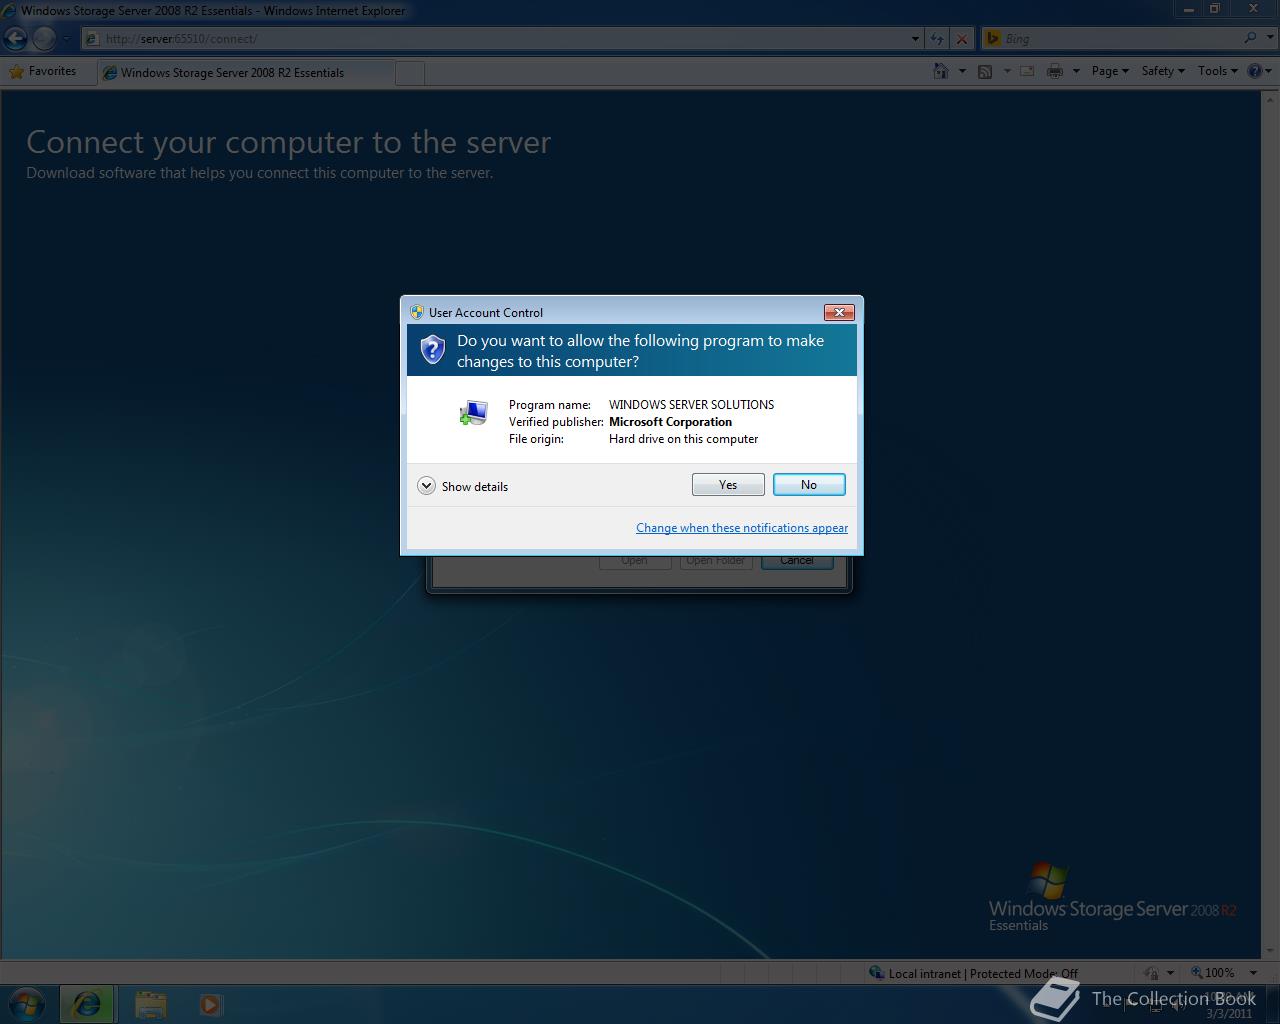Close the User Account Control dialog
This screenshot has height=1024, width=1280.
[x=839, y=312]
